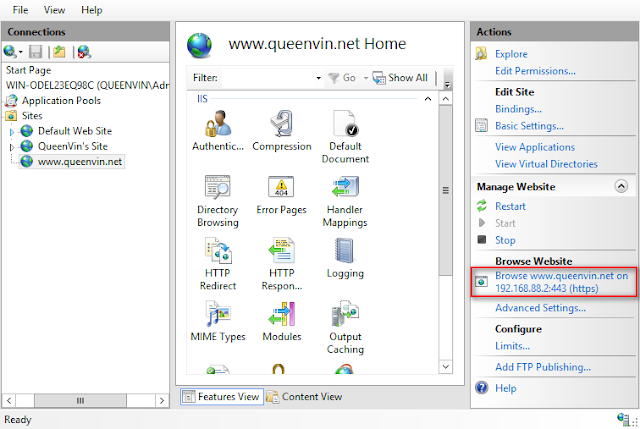Click the greyed Start play icon

click(482, 222)
